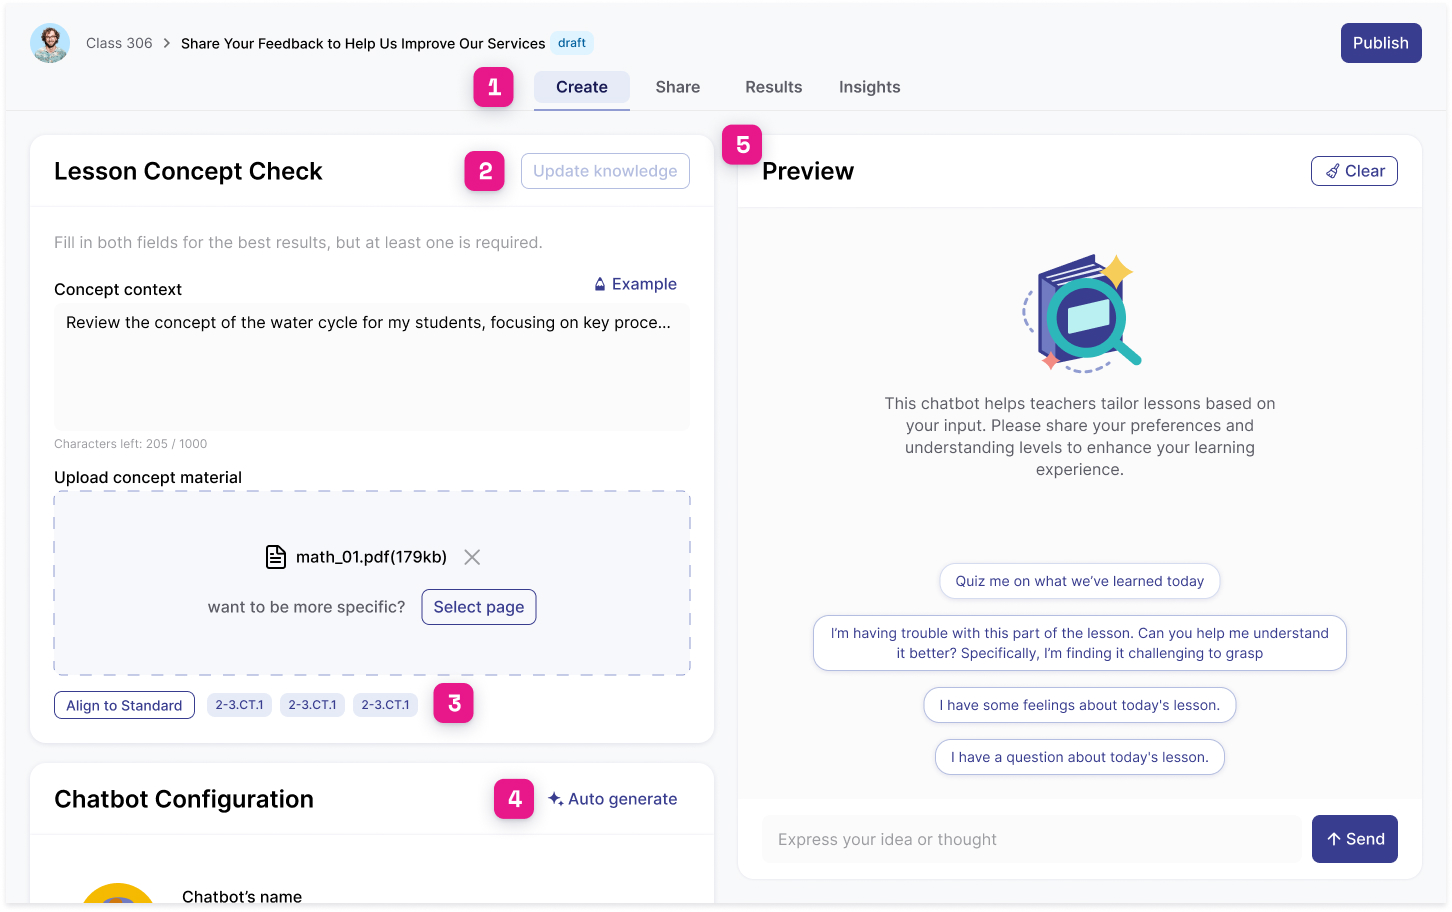Viewport: 1452px width, 912px height.
Task: Clear the preview conversation
Action: [x=1354, y=171]
